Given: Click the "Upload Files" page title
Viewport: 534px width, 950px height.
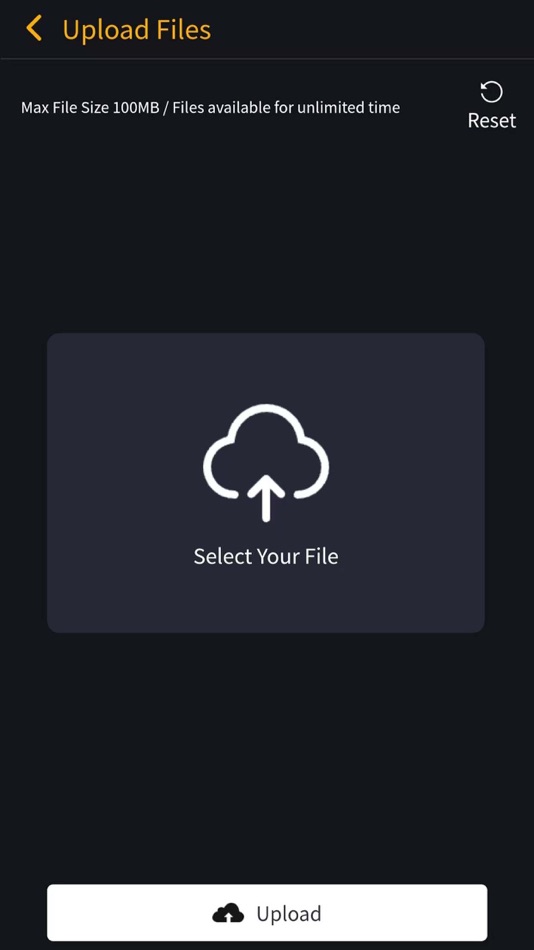Looking at the screenshot, I should pos(136,30).
